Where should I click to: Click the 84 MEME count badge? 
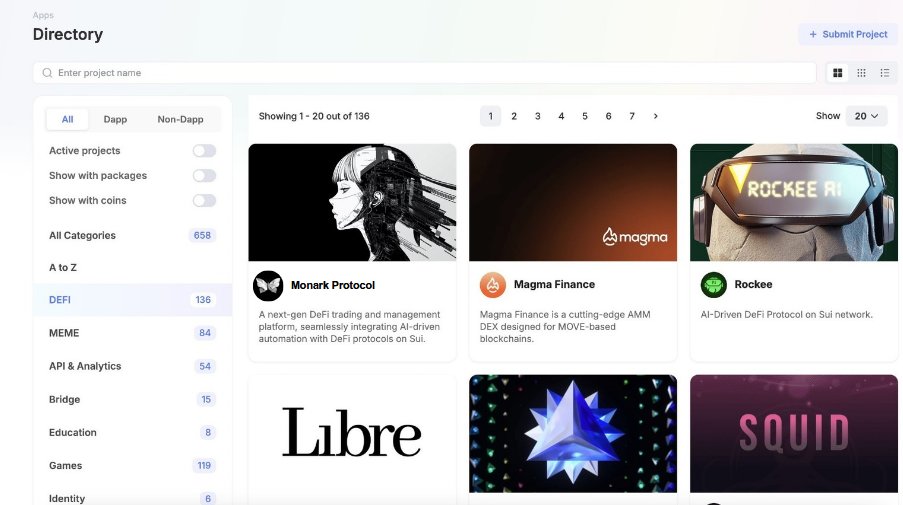204,333
